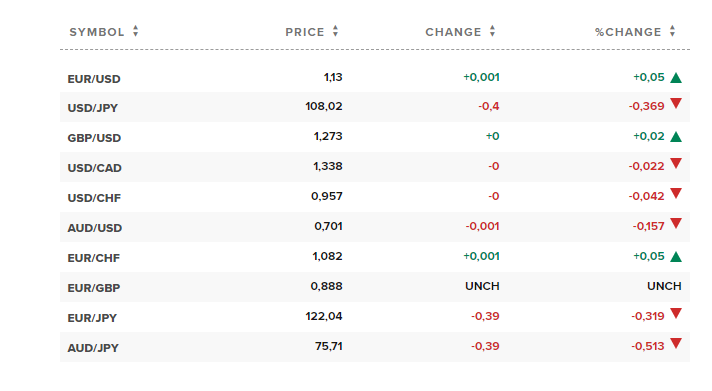
Task: Open the EUR/GBP row symbol
Action: point(94,288)
